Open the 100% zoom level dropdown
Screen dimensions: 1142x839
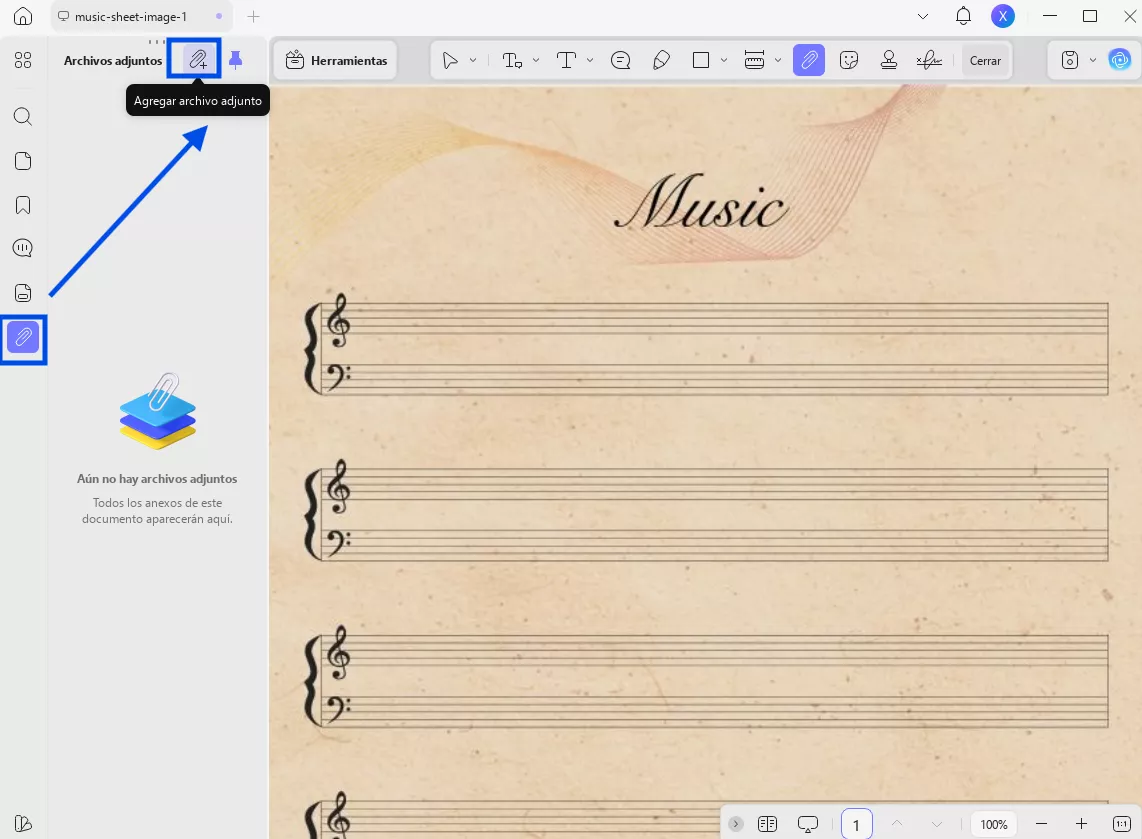point(993,824)
